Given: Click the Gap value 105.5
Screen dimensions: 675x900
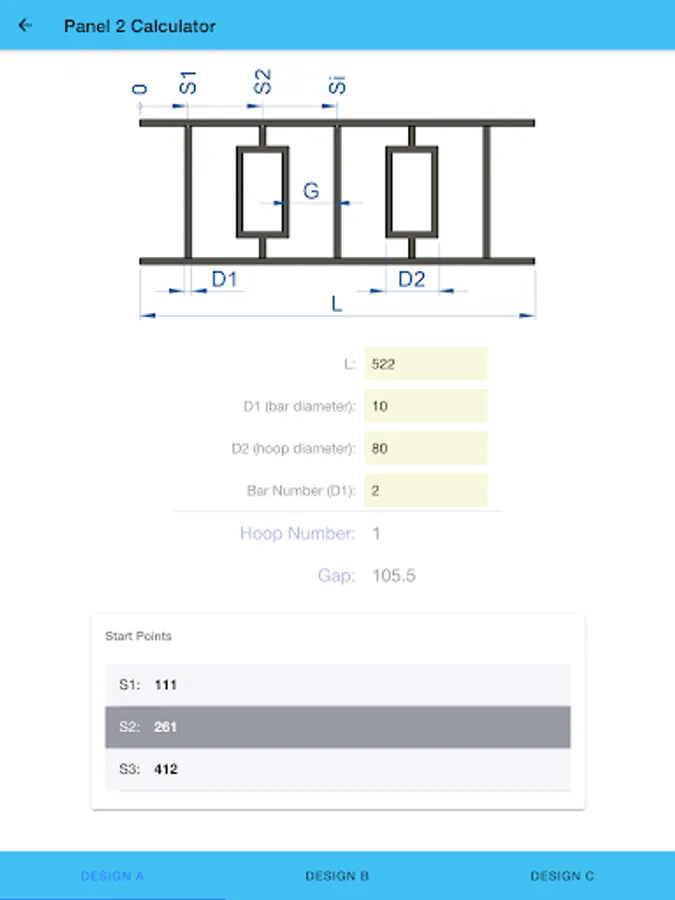Looking at the screenshot, I should click(393, 576).
